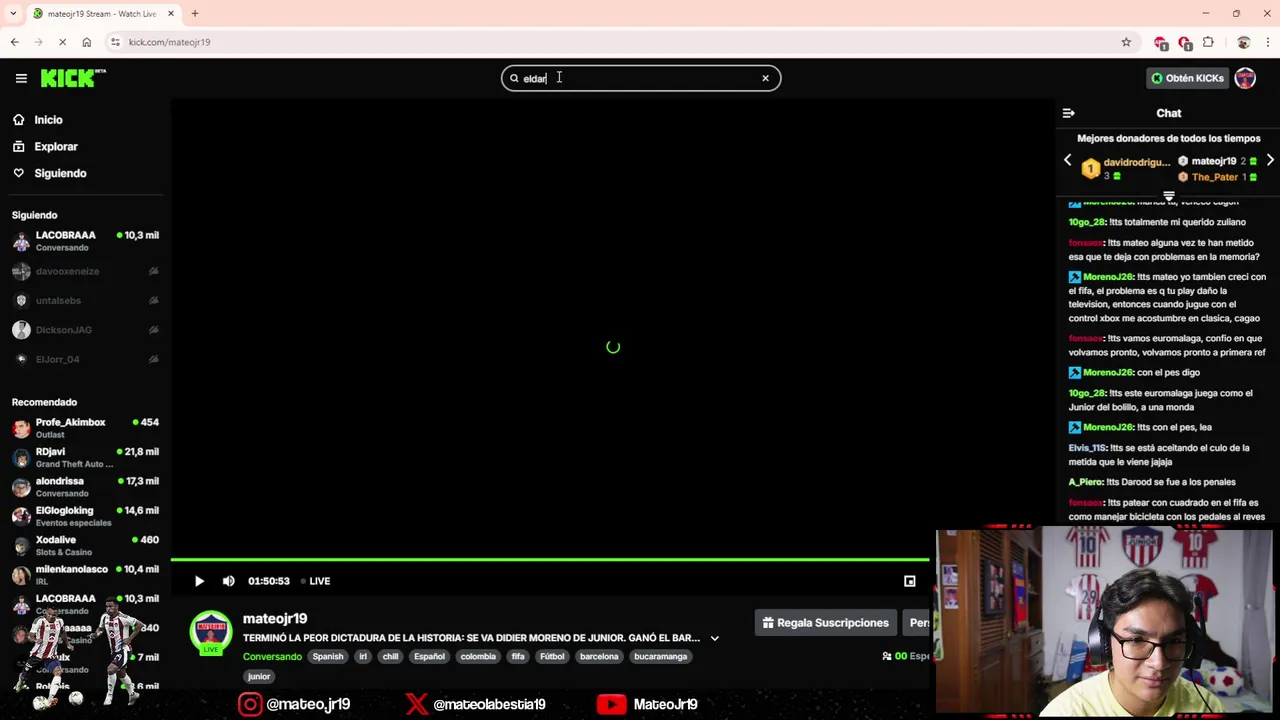Open followed channel LACOBRAAA
The image size is (1280, 720).
click(85, 241)
